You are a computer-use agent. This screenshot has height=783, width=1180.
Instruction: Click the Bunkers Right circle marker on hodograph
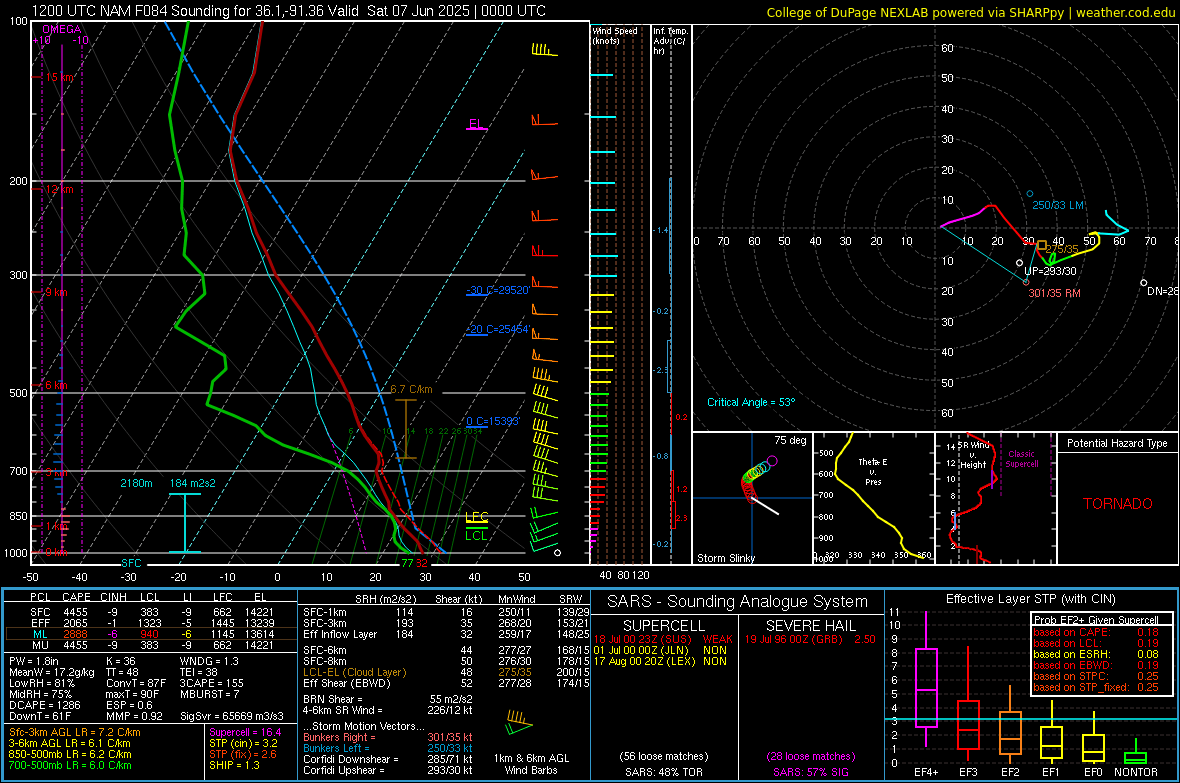1026,282
